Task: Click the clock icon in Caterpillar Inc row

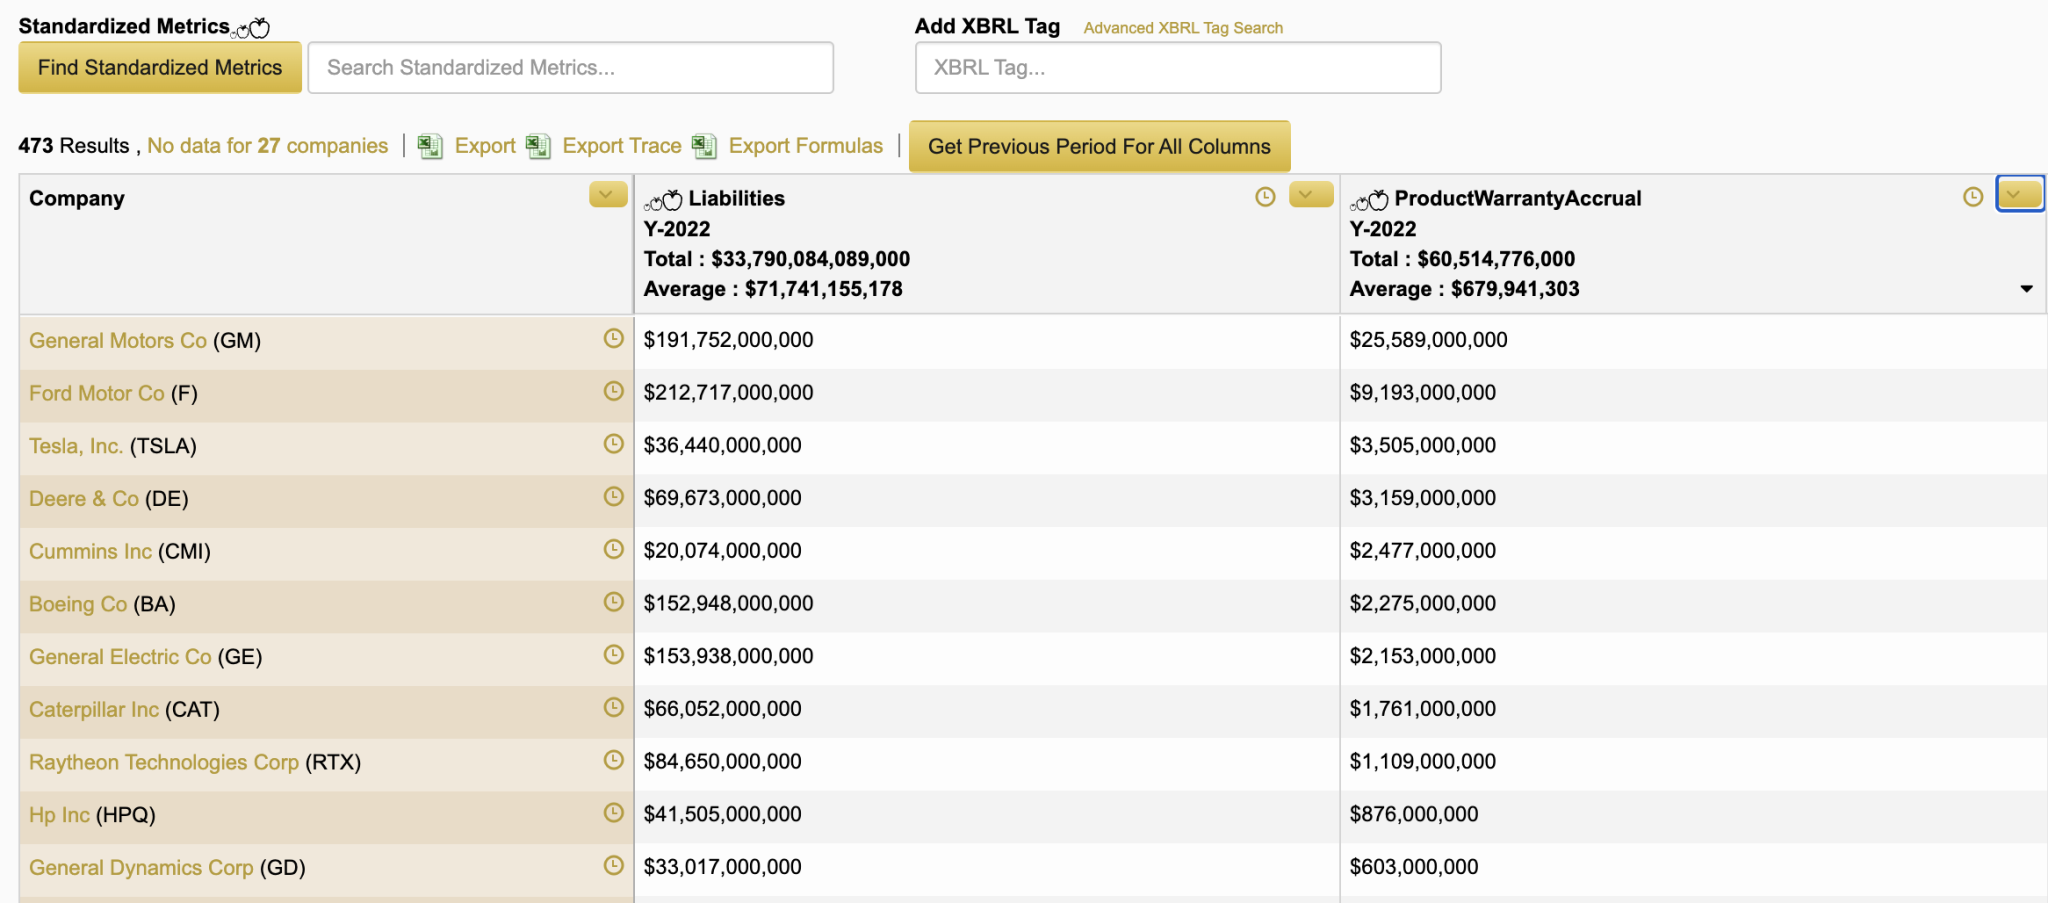Action: point(613,708)
